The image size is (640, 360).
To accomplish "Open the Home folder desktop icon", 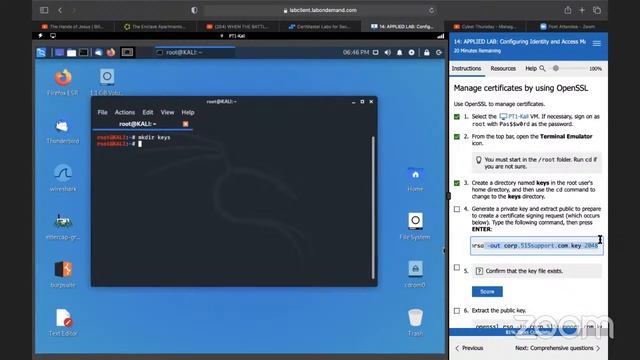I will 415,179.
